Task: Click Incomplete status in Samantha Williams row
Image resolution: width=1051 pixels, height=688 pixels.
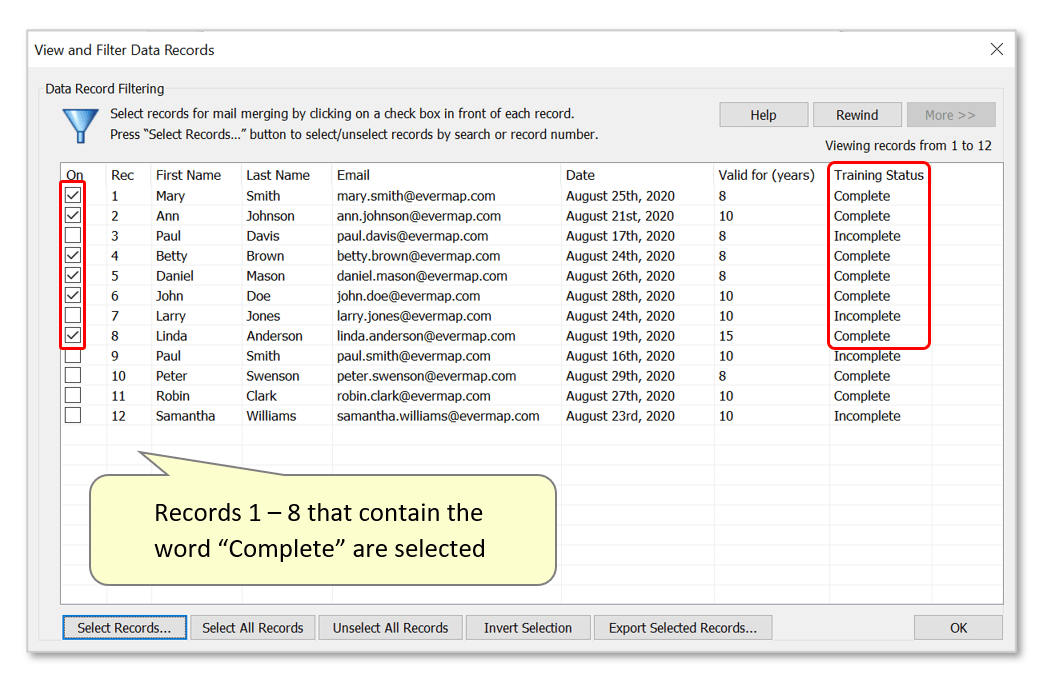Action: 867,416
